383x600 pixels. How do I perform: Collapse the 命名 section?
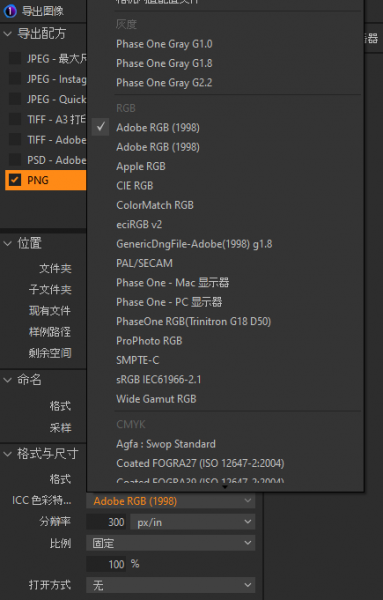coord(7,380)
